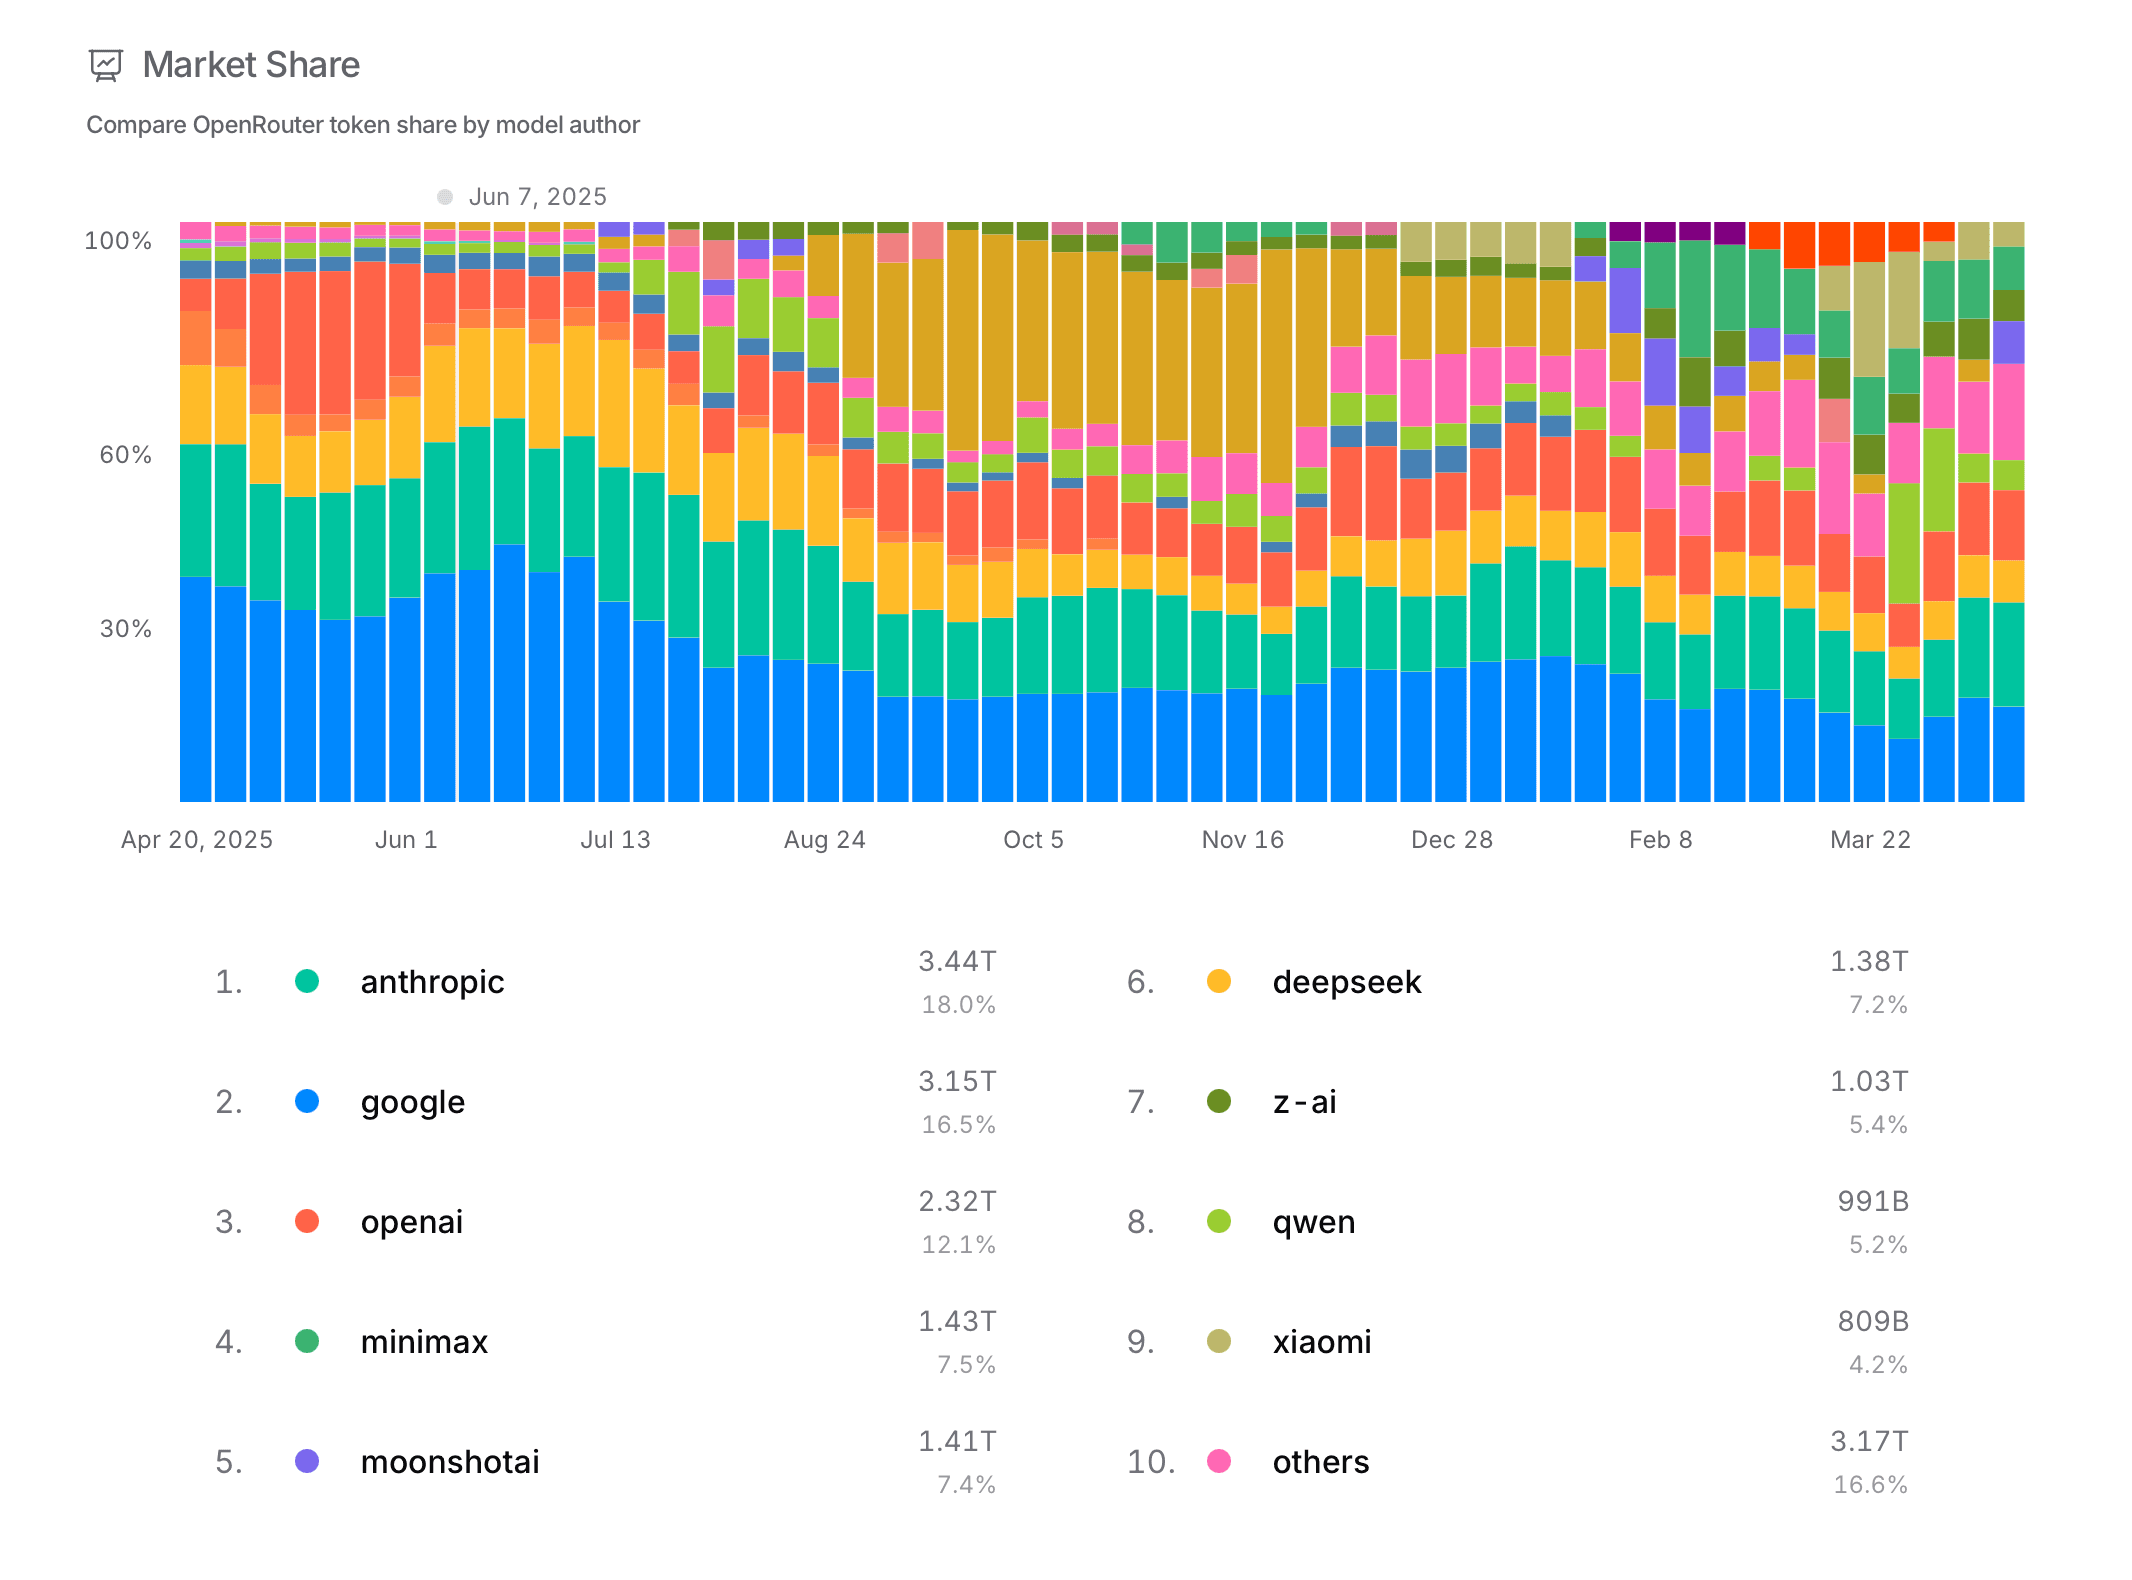Toggle the qwen series visibility
Viewport: 2132px width, 1580px height.
1313,1221
